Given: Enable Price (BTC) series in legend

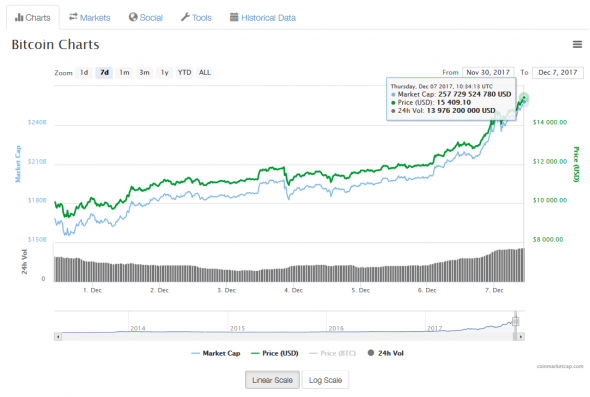Looking at the screenshot, I should click(x=332, y=353).
